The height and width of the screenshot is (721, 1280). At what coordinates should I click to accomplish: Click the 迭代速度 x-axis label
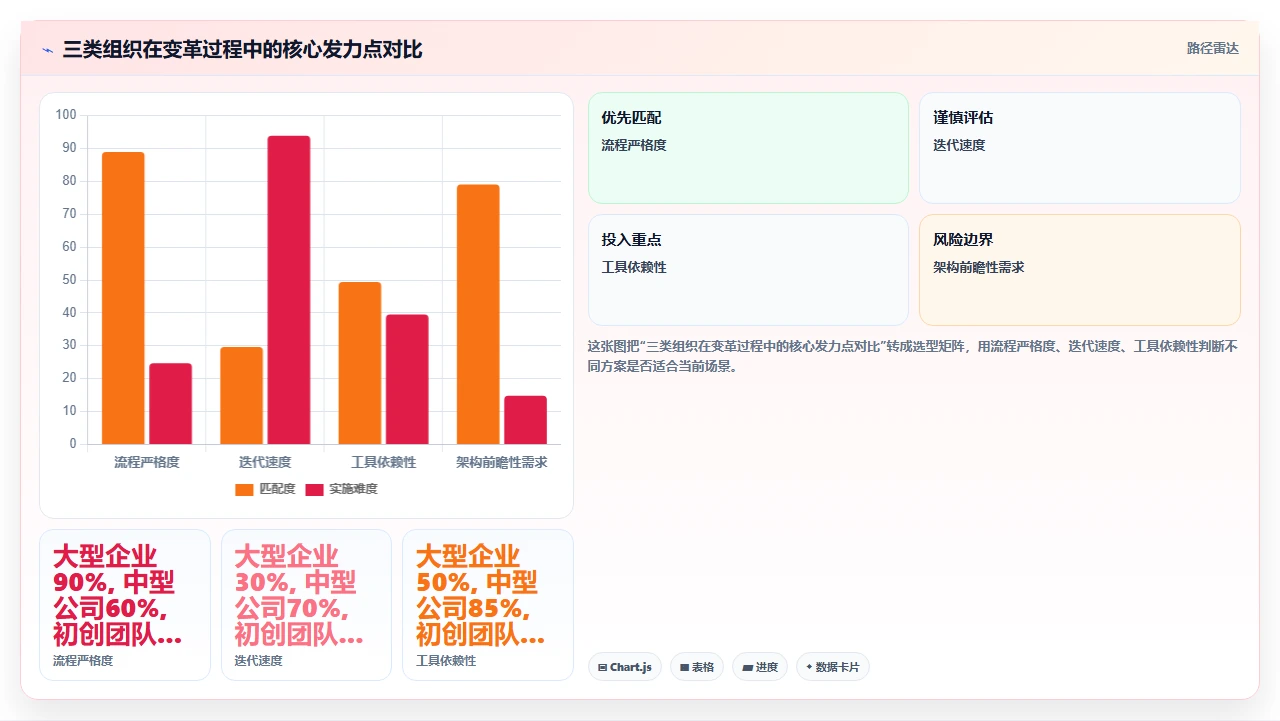click(265, 462)
